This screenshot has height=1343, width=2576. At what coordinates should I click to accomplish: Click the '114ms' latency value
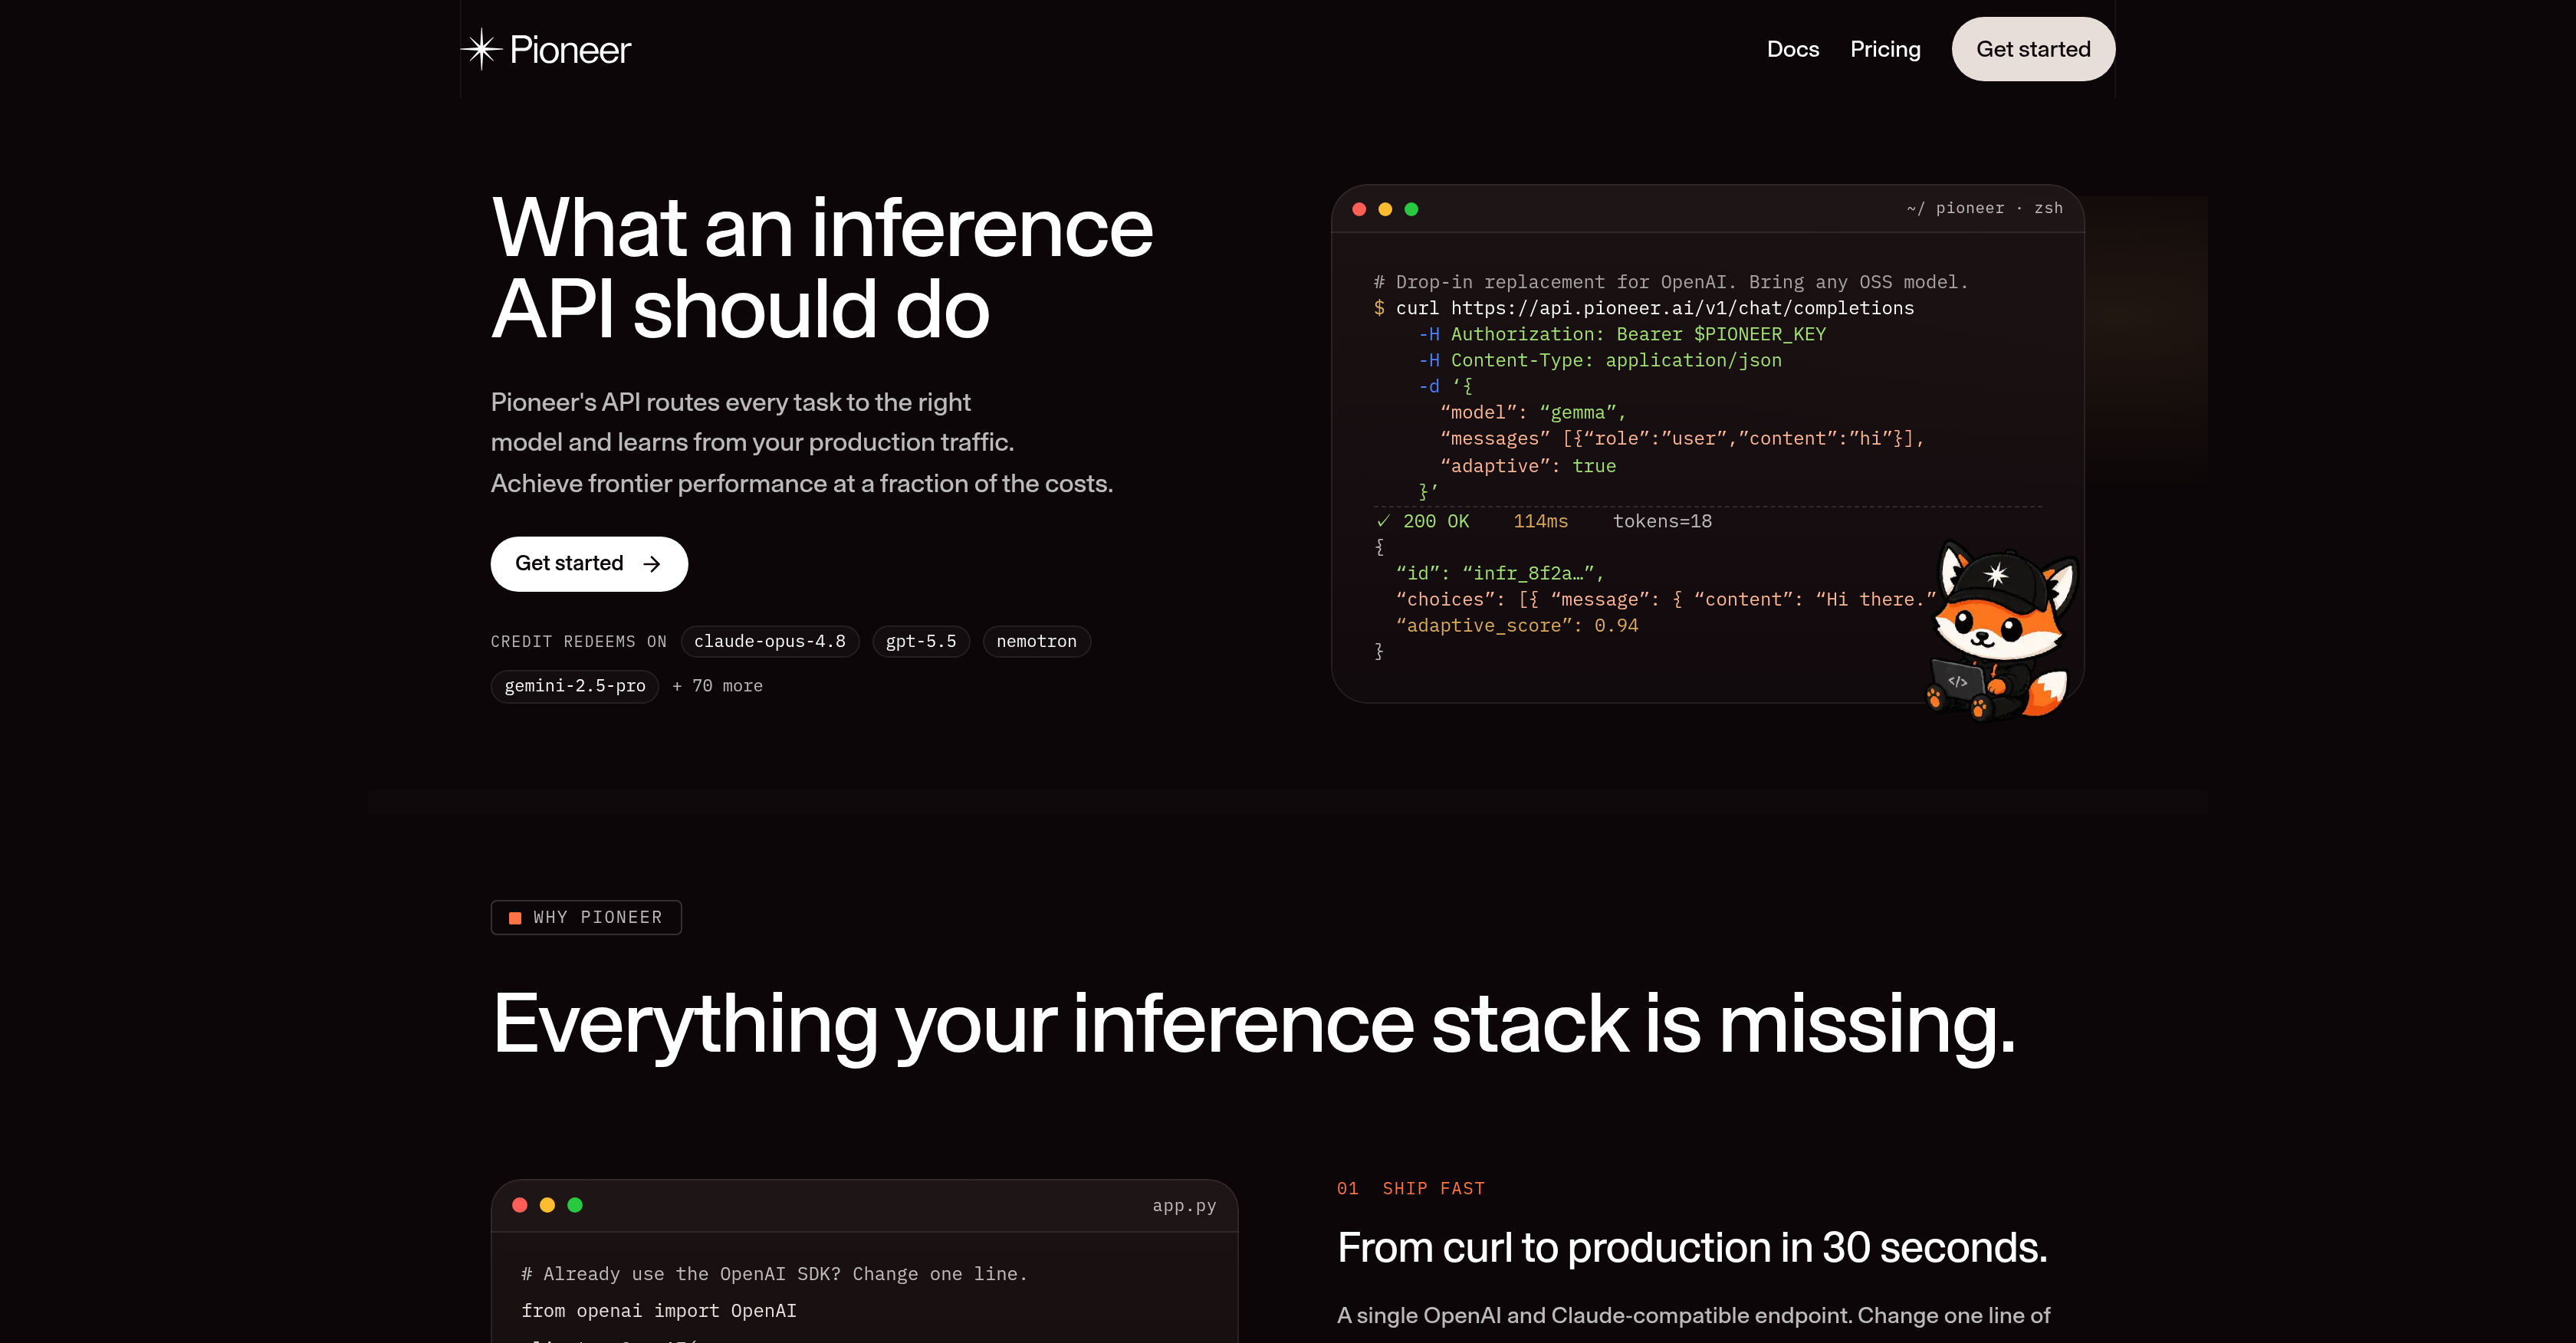point(1540,521)
